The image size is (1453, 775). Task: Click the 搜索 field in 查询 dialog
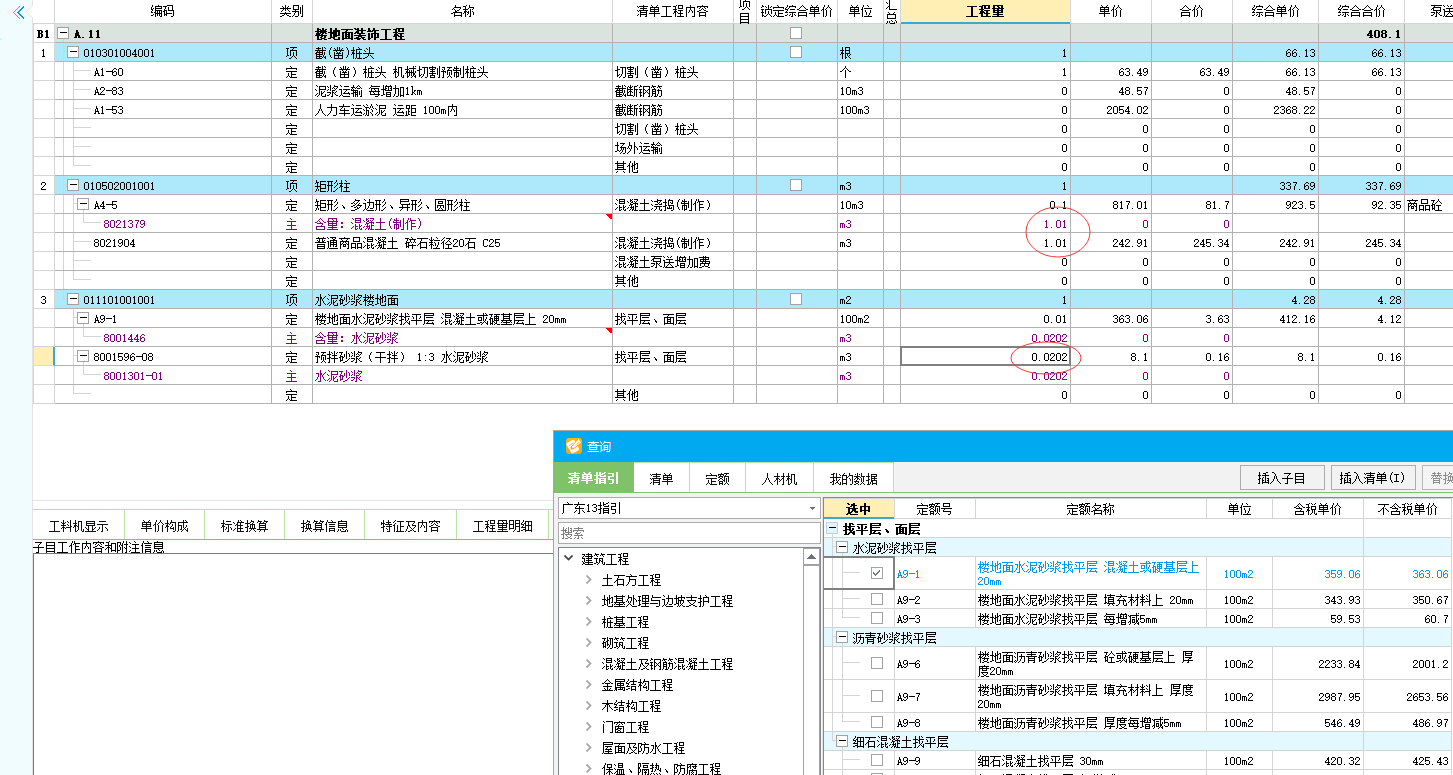(688, 534)
